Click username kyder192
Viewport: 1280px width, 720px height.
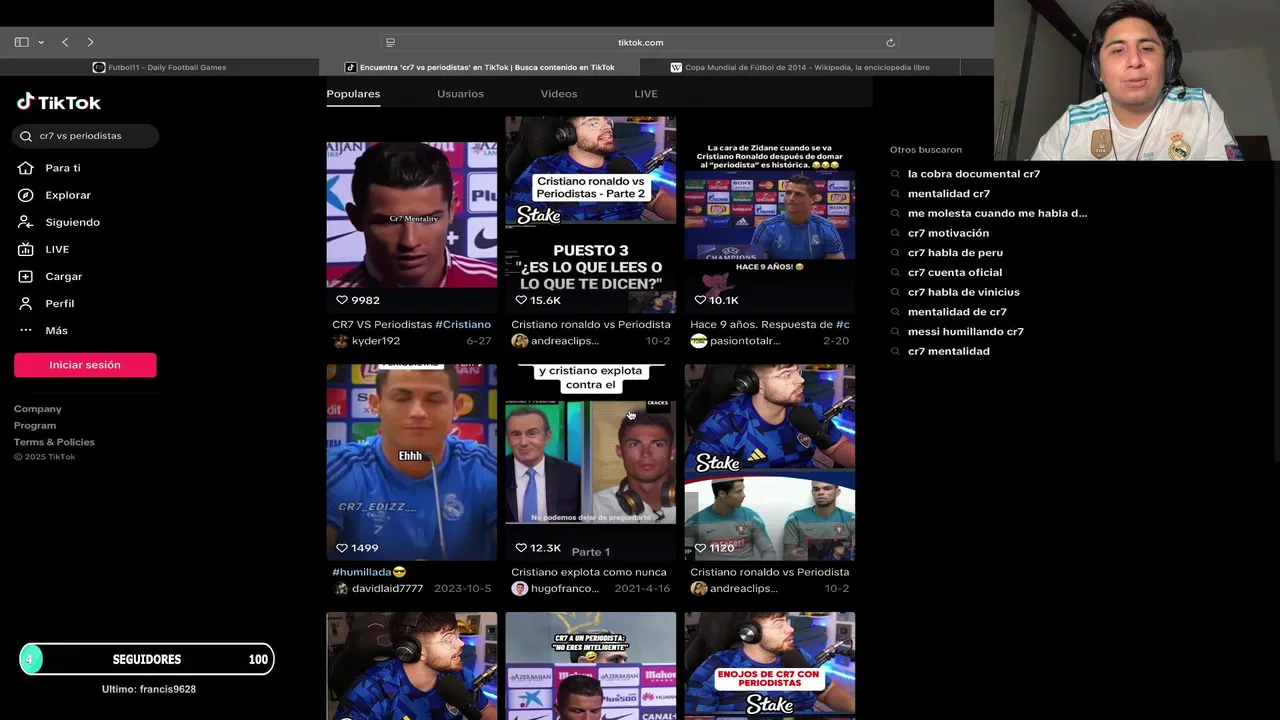click(376, 341)
